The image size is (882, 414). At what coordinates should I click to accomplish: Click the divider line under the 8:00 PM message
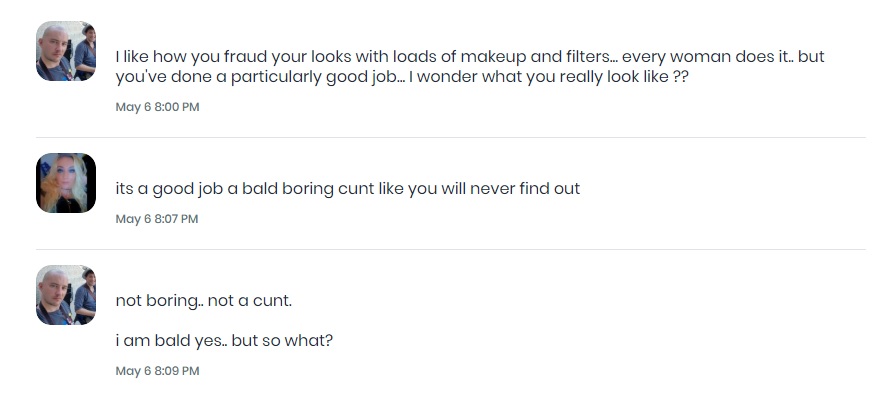(450, 137)
